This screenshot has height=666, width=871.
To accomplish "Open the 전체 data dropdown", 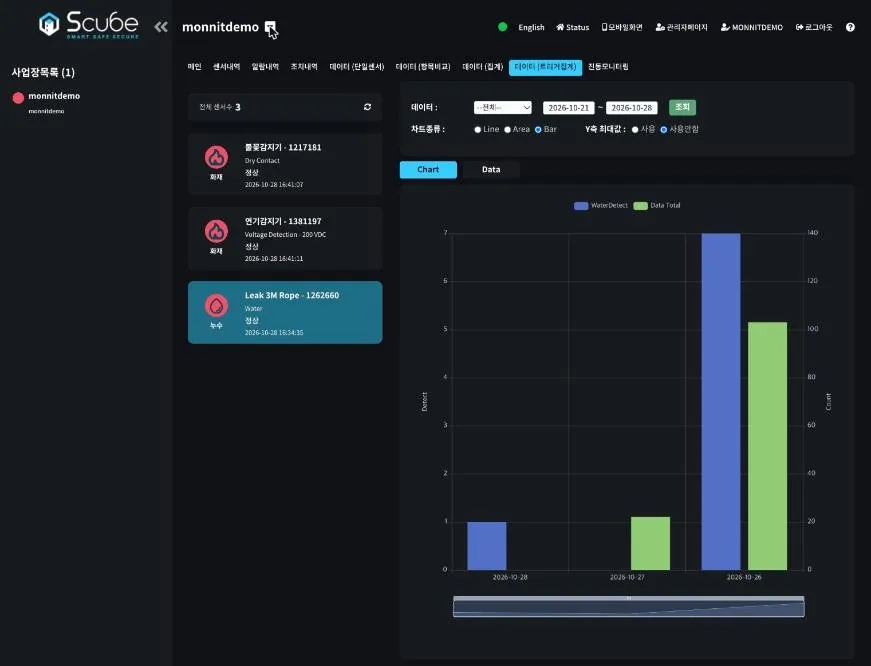I will [x=503, y=107].
